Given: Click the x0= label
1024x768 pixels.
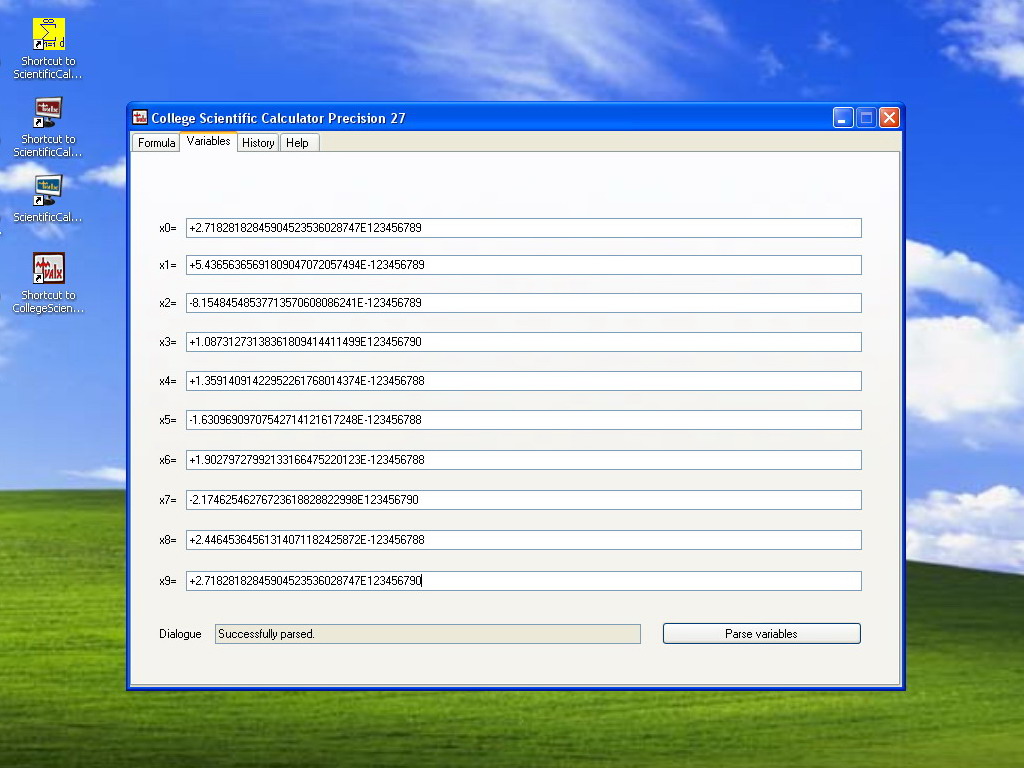Looking at the screenshot, I should (168, 228).
